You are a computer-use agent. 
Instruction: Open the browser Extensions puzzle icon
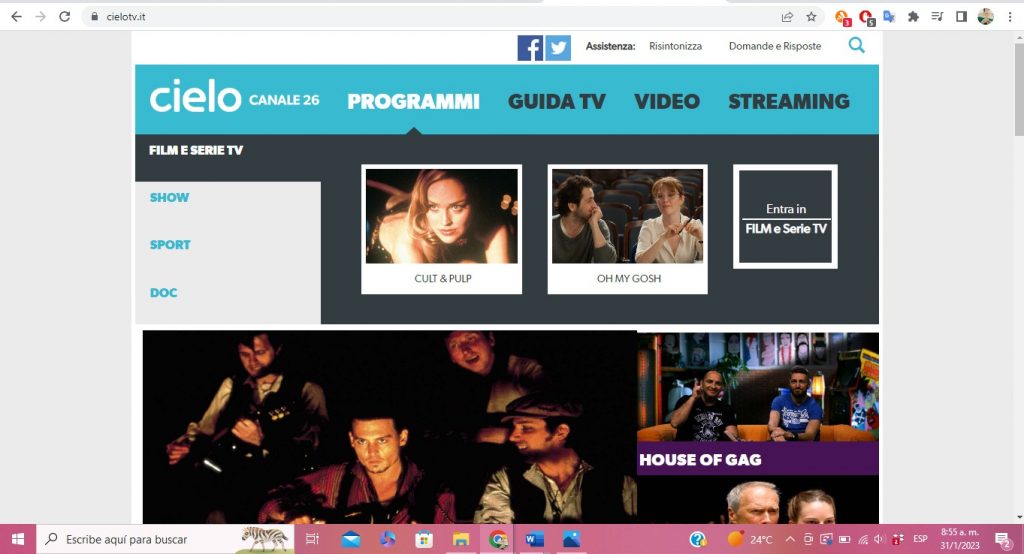click(x=912, y=16)
